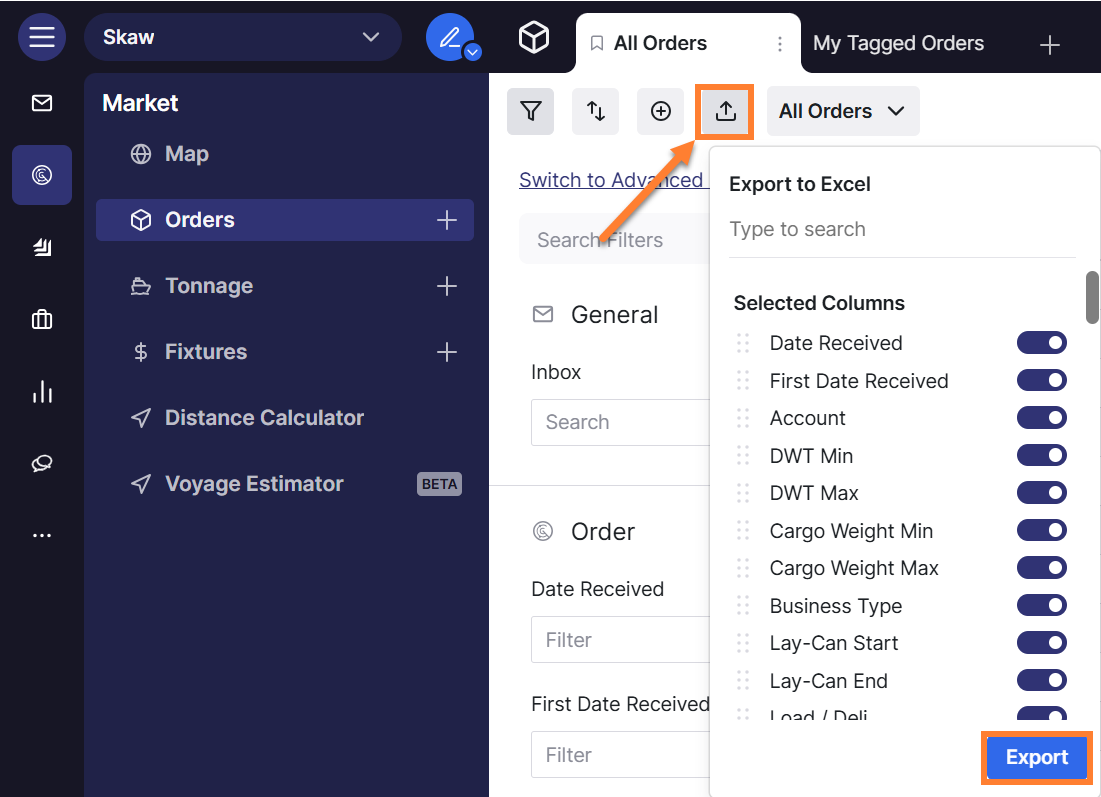Open sort options with arrows icon
1101x797 pixels.
(x=596, y=111)
